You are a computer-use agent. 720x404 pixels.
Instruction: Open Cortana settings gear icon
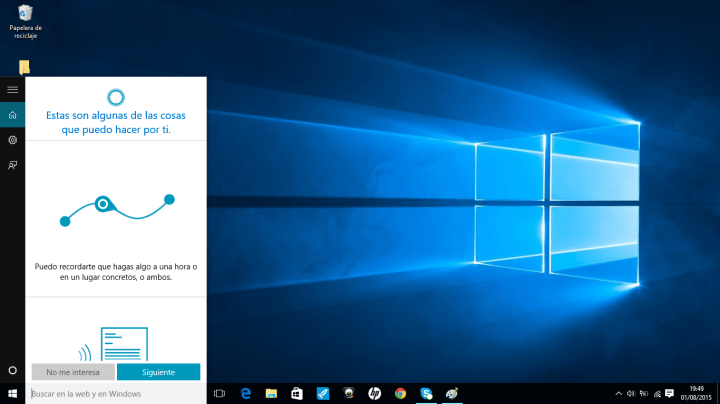pos(12,140)
